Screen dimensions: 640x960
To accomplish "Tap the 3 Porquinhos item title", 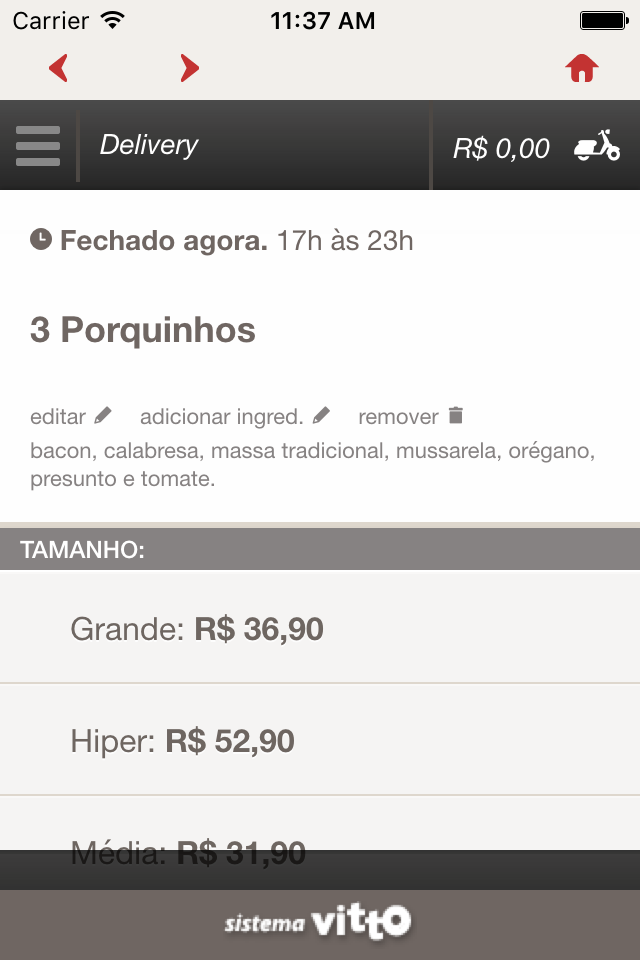I will [x=143, y=330].
